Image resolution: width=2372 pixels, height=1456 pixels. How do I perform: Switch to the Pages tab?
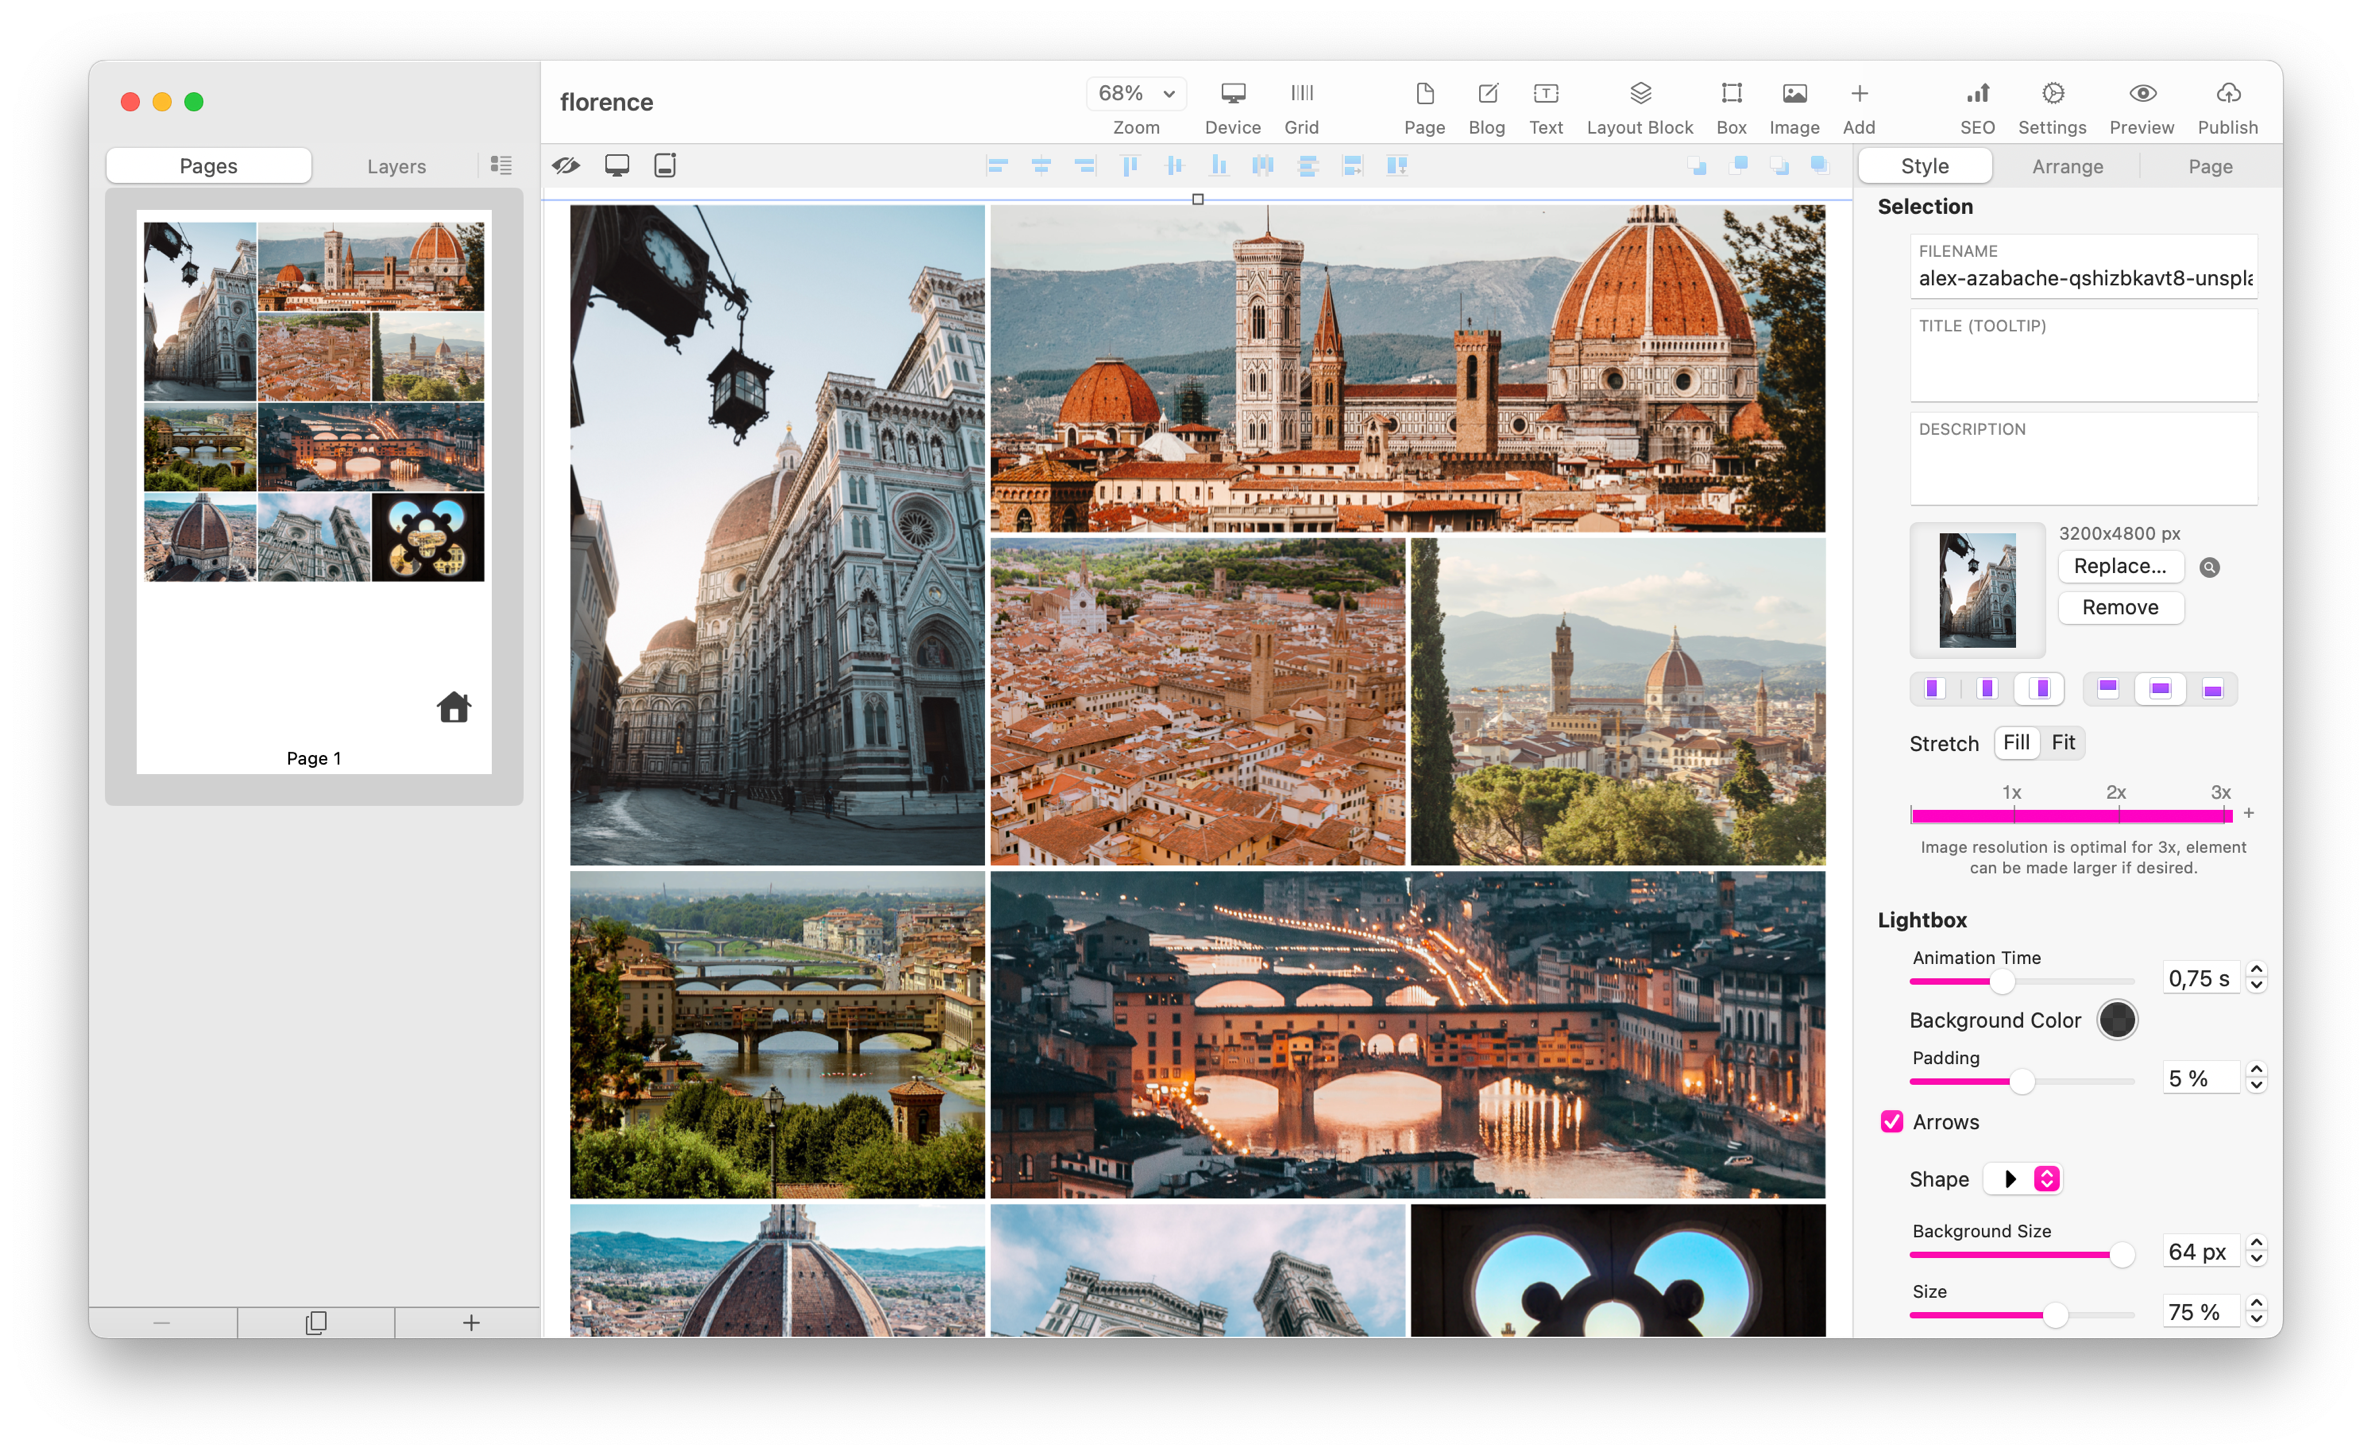point(209,166)
